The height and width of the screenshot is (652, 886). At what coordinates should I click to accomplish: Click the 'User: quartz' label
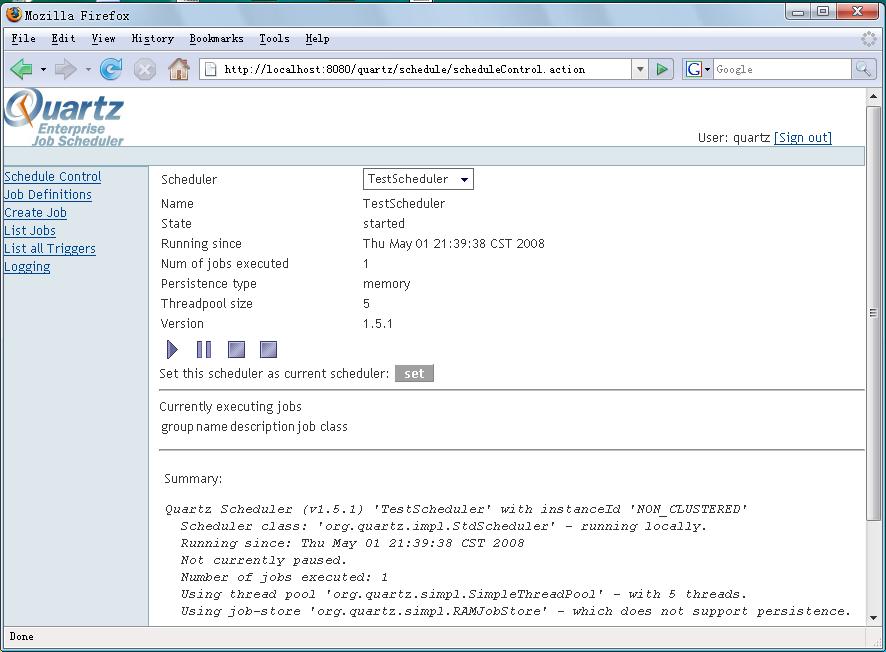(x=733, y=137)
